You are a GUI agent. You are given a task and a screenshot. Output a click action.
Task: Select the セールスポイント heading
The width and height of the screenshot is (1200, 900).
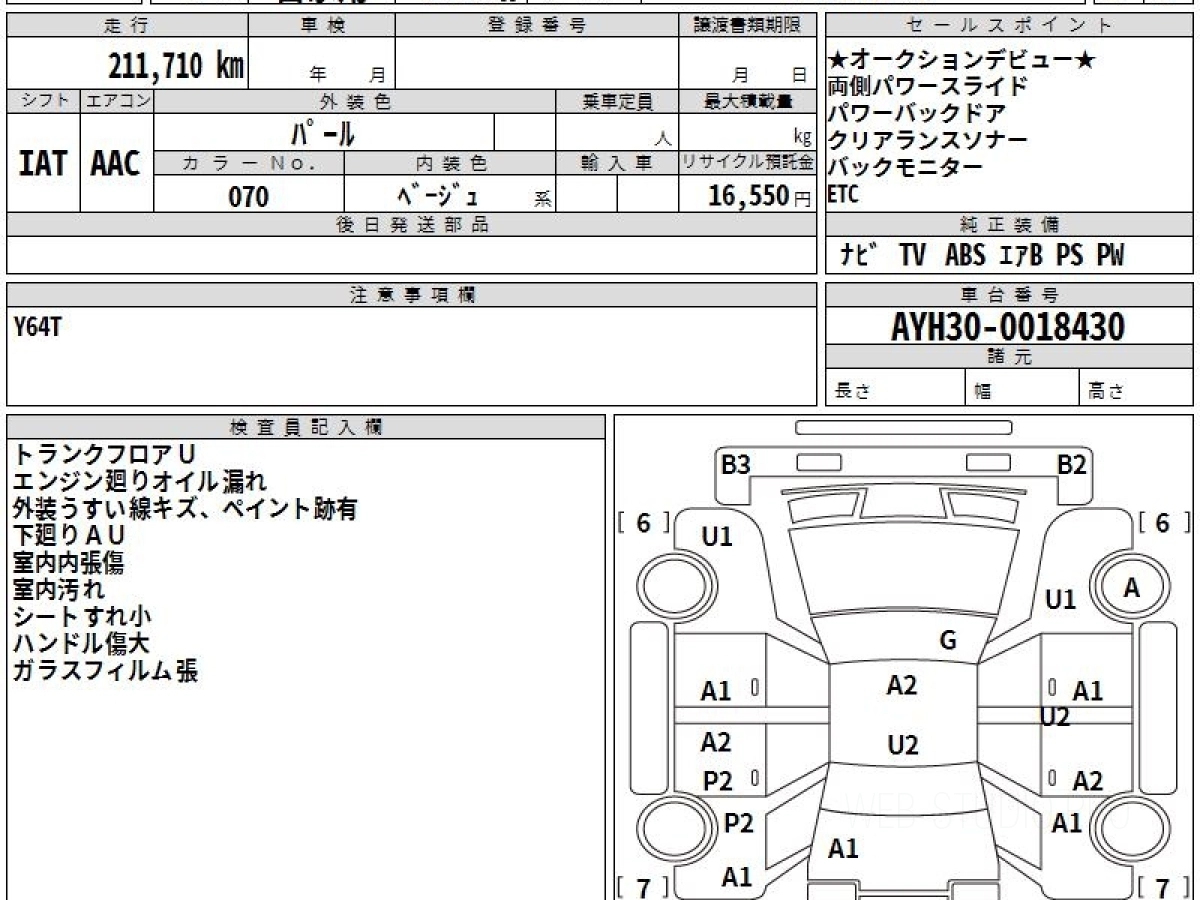tap(1009, 26)
